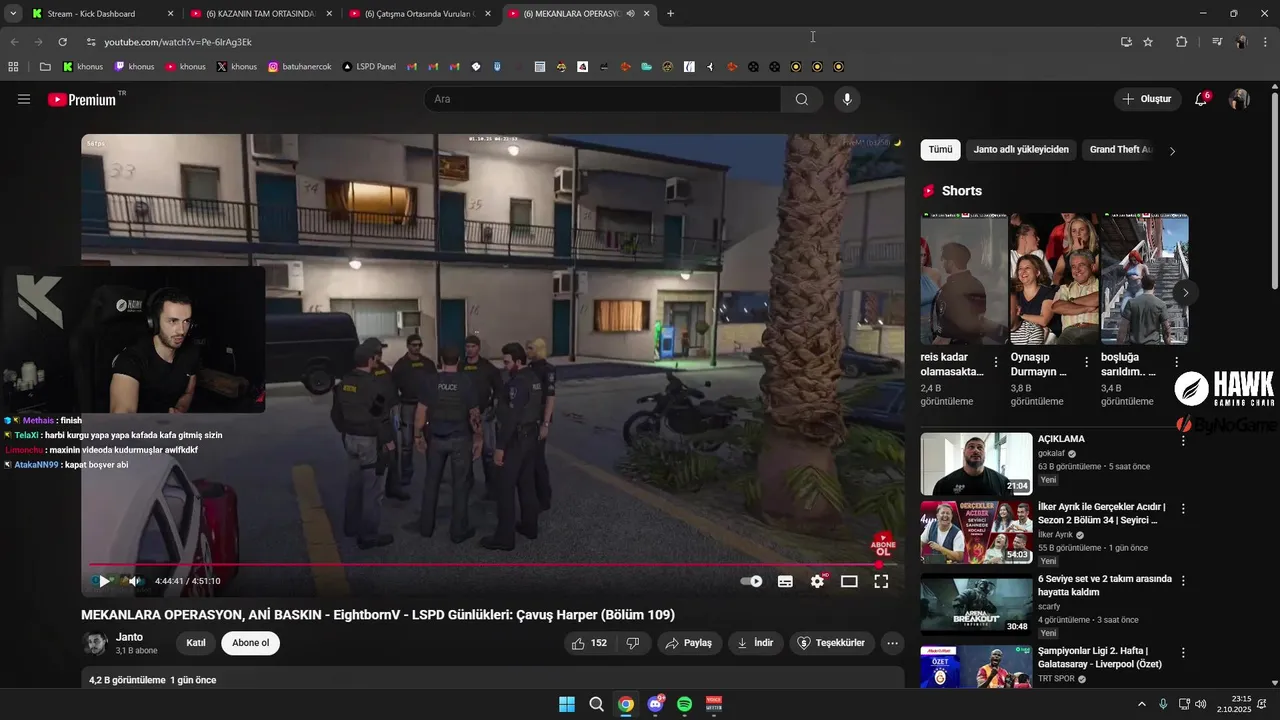Image resolution: width=1280 pixels, height=720 pixels.
Task: Dislike the video
Action: pyautogui.click(x=633, y=643)
